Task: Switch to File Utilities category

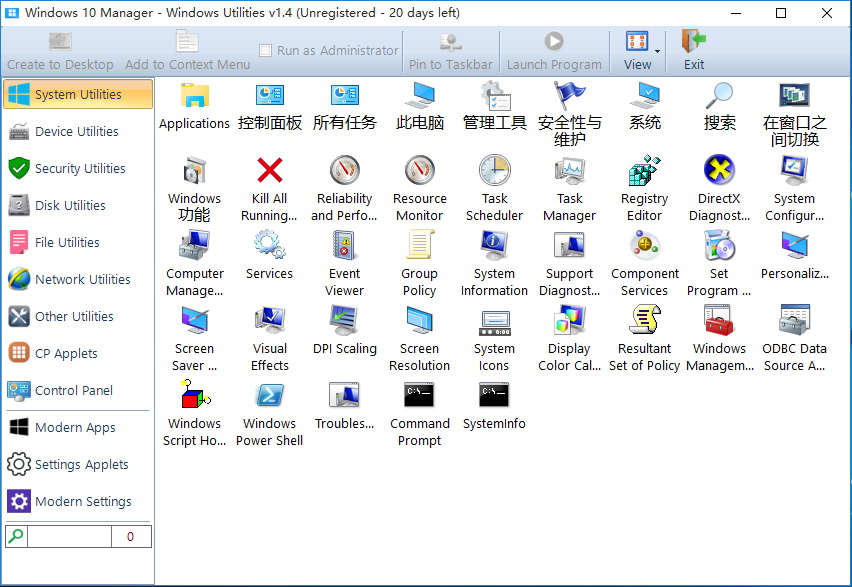Action: pos(78,242)
